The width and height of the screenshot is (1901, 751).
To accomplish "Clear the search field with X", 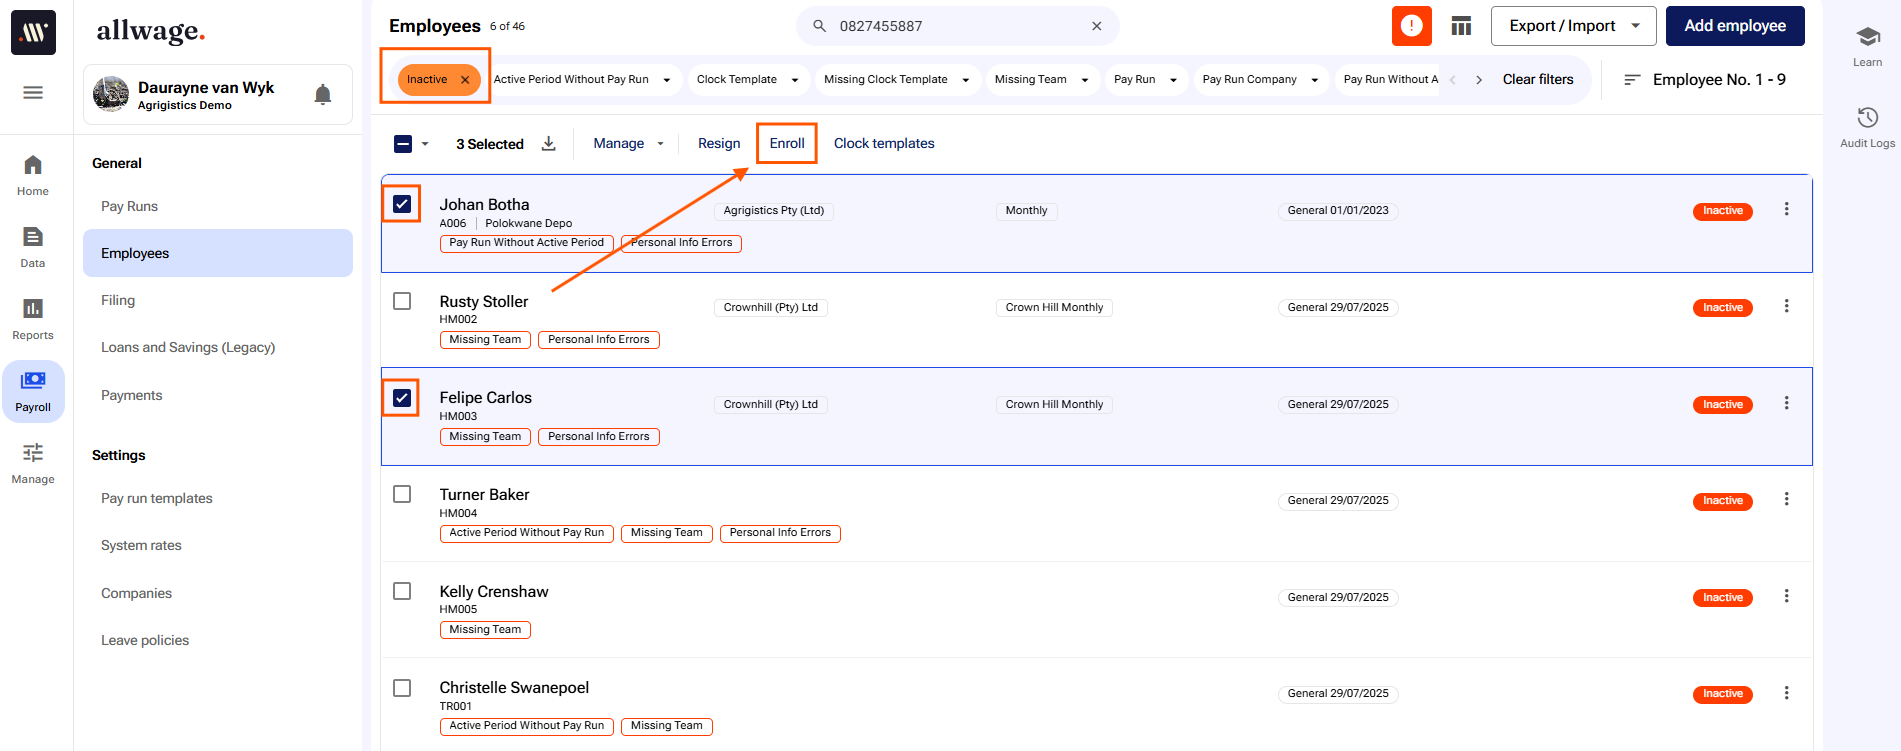I will click(x=1096, y=26).
